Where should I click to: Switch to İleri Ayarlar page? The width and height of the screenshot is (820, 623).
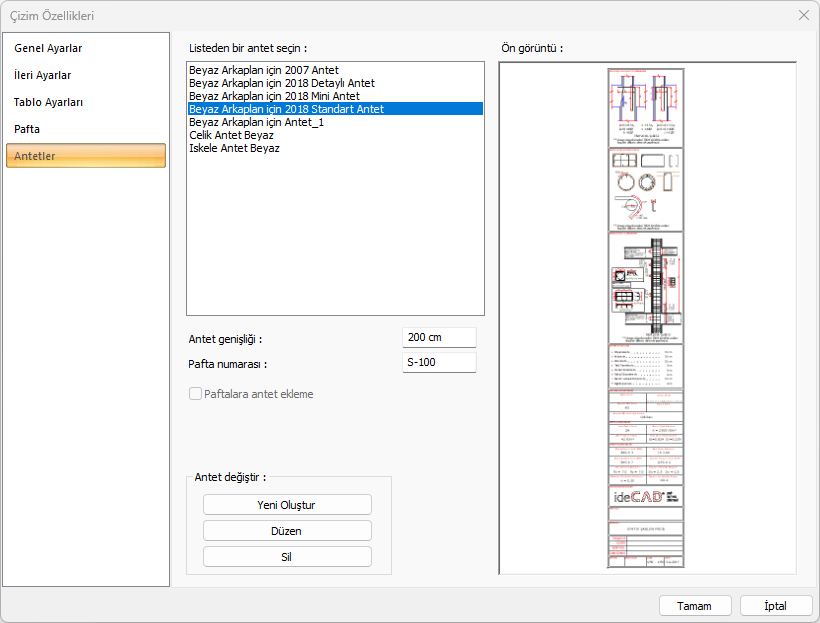pyautogui.click(x=43, y=75)
